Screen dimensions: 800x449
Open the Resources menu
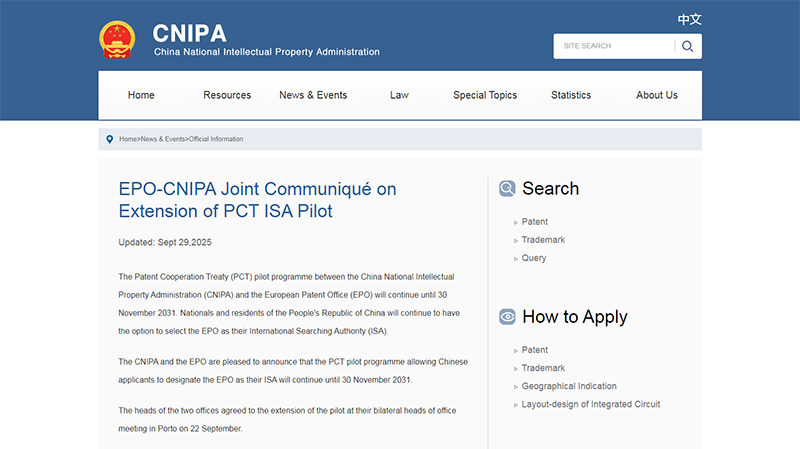[227, 95]
